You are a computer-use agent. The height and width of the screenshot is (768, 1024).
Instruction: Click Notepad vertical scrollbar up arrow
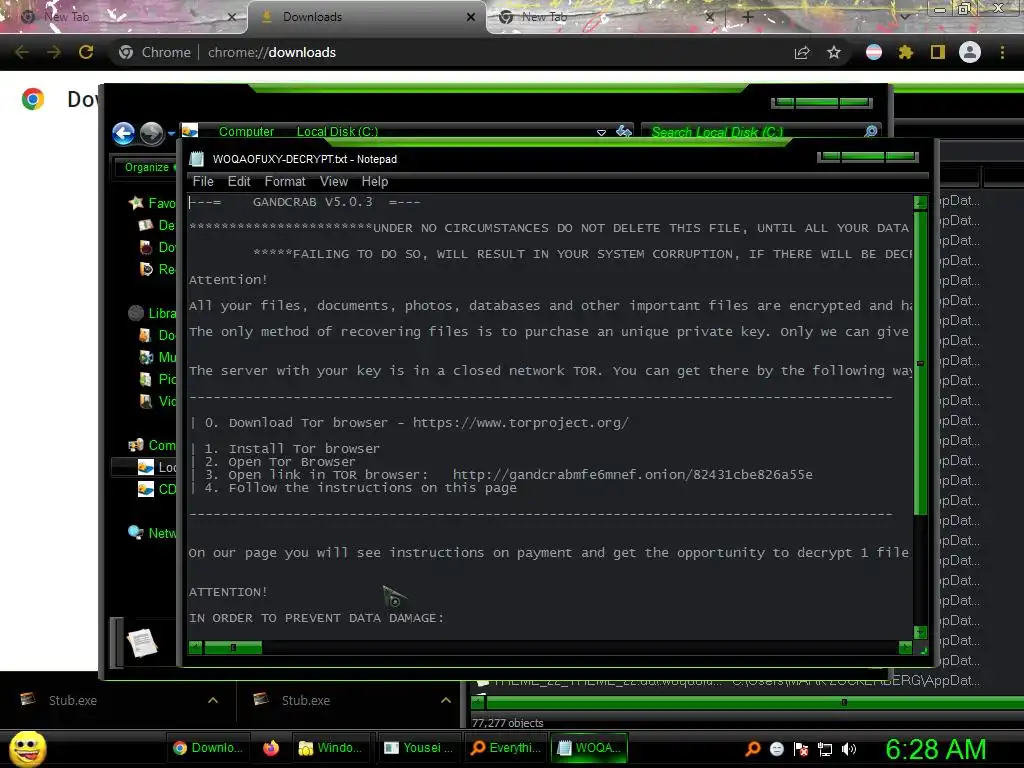click(x=920, y=202)
